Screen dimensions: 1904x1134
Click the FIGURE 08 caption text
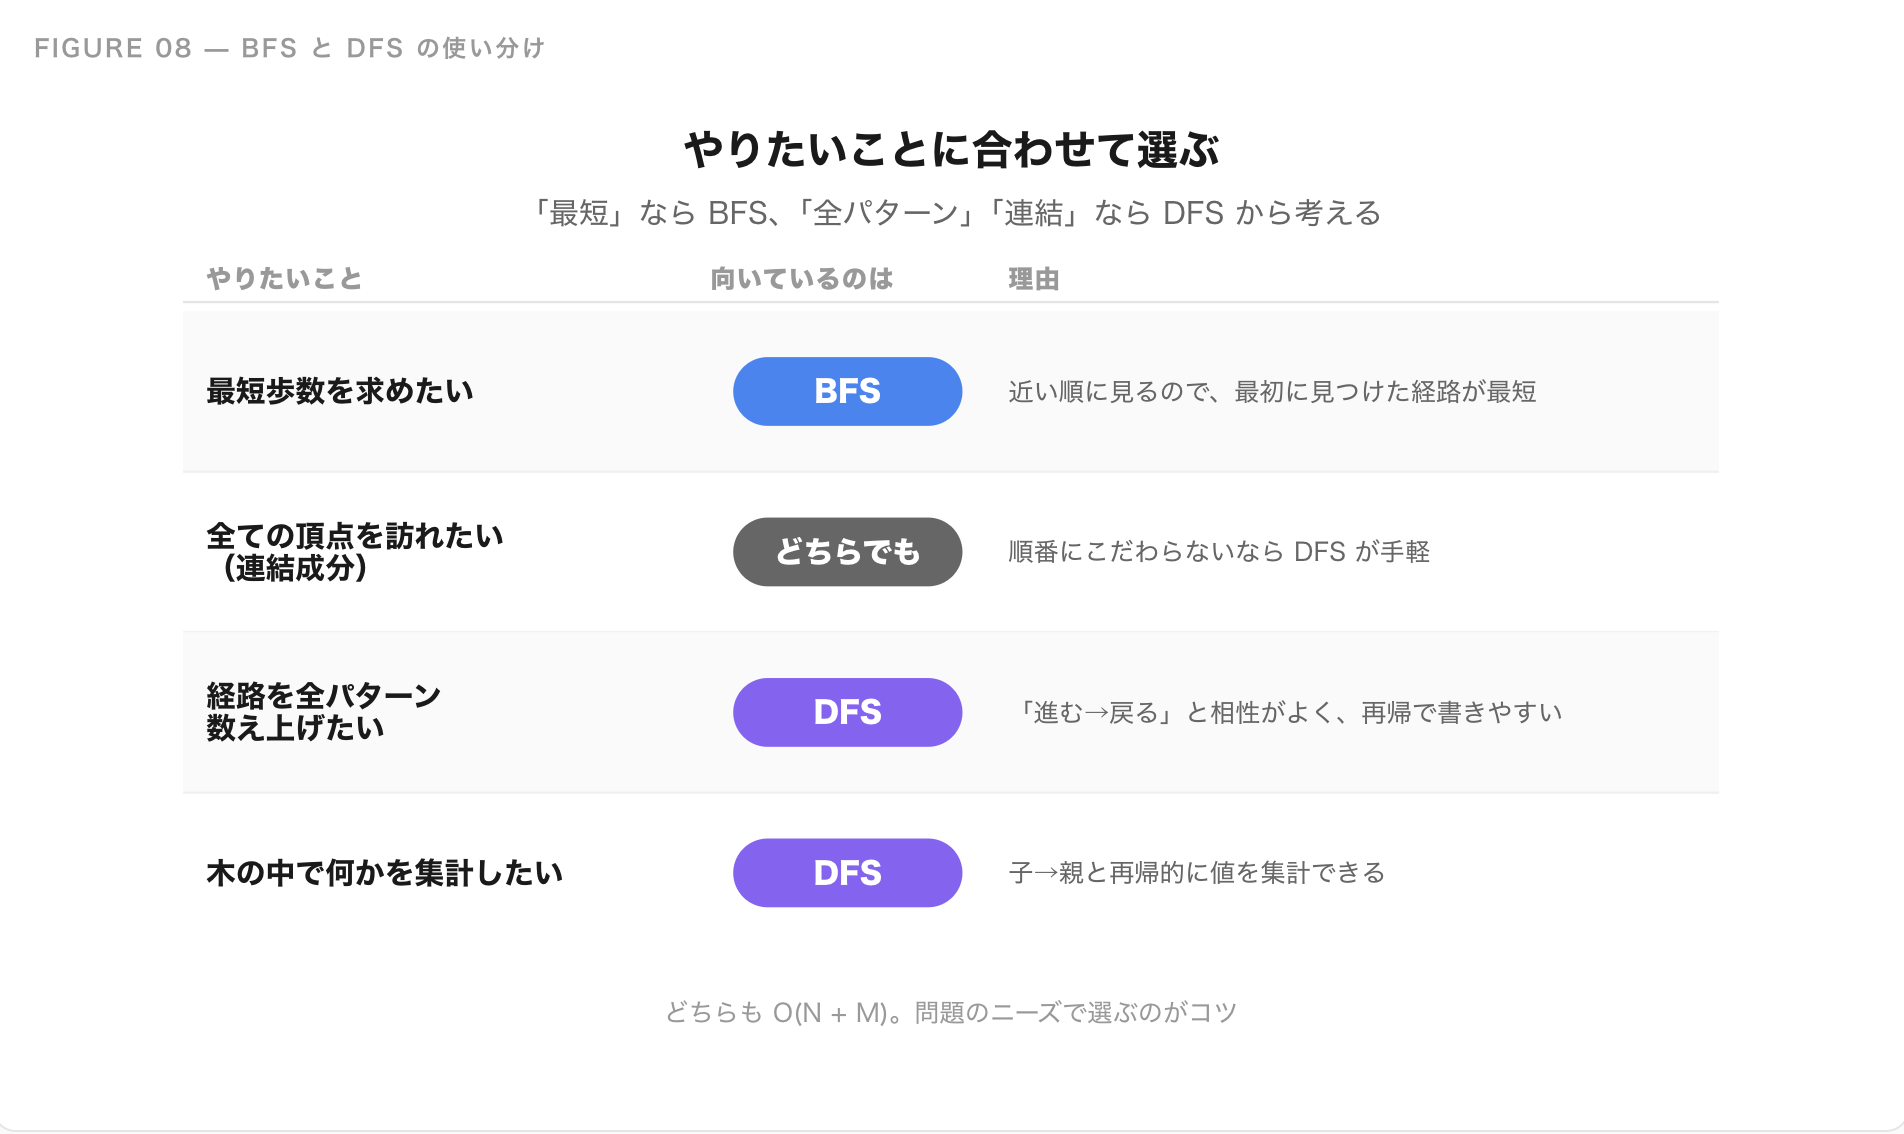[289, 48]
